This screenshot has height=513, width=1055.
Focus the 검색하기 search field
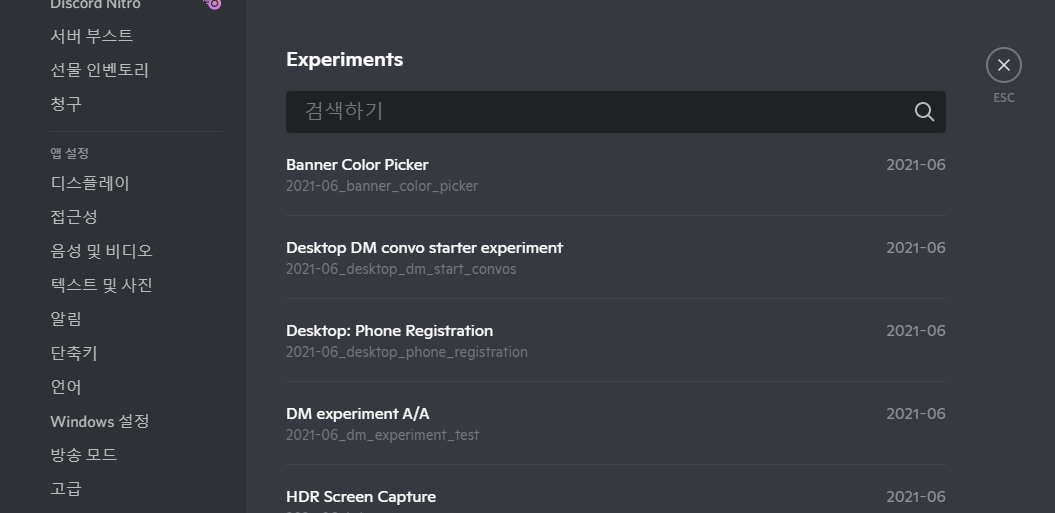616,112
